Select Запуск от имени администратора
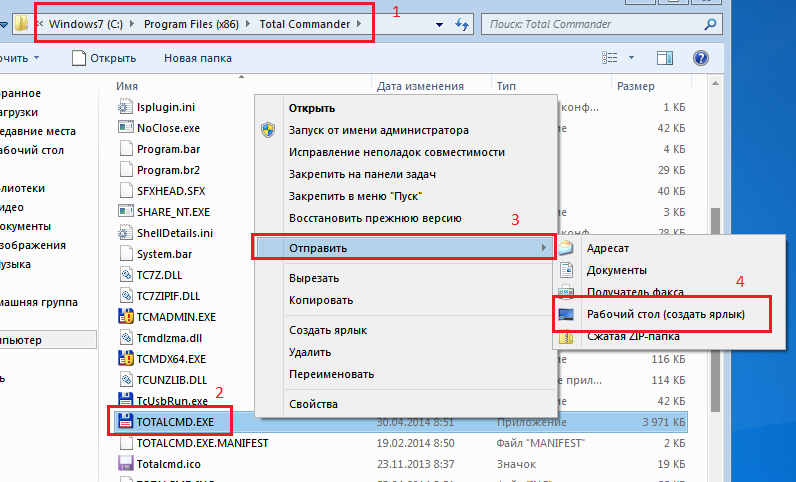The width and height of the screenshot is (796, 482). (379, 131)
